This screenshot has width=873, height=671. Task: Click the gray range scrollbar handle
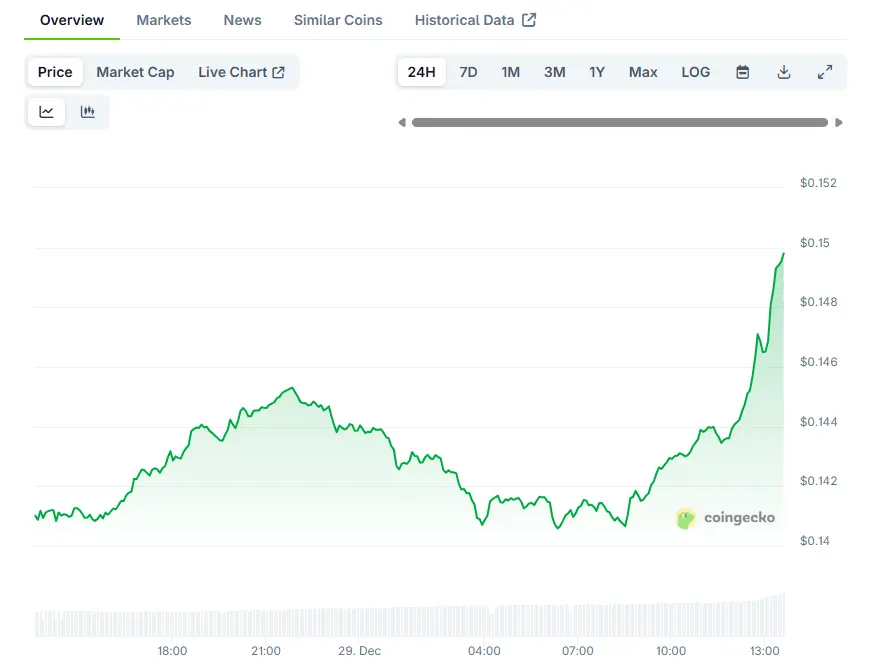(x=620, y=123)
